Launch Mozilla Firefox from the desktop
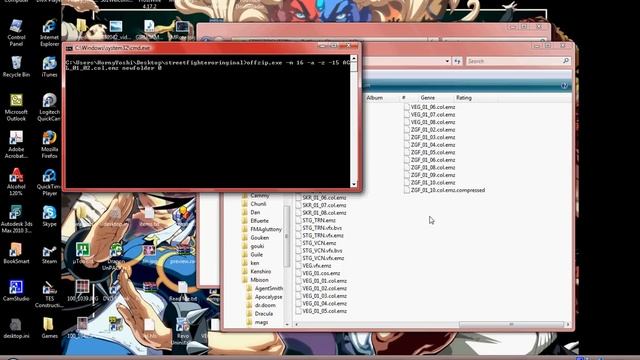 tap(49, 145)
